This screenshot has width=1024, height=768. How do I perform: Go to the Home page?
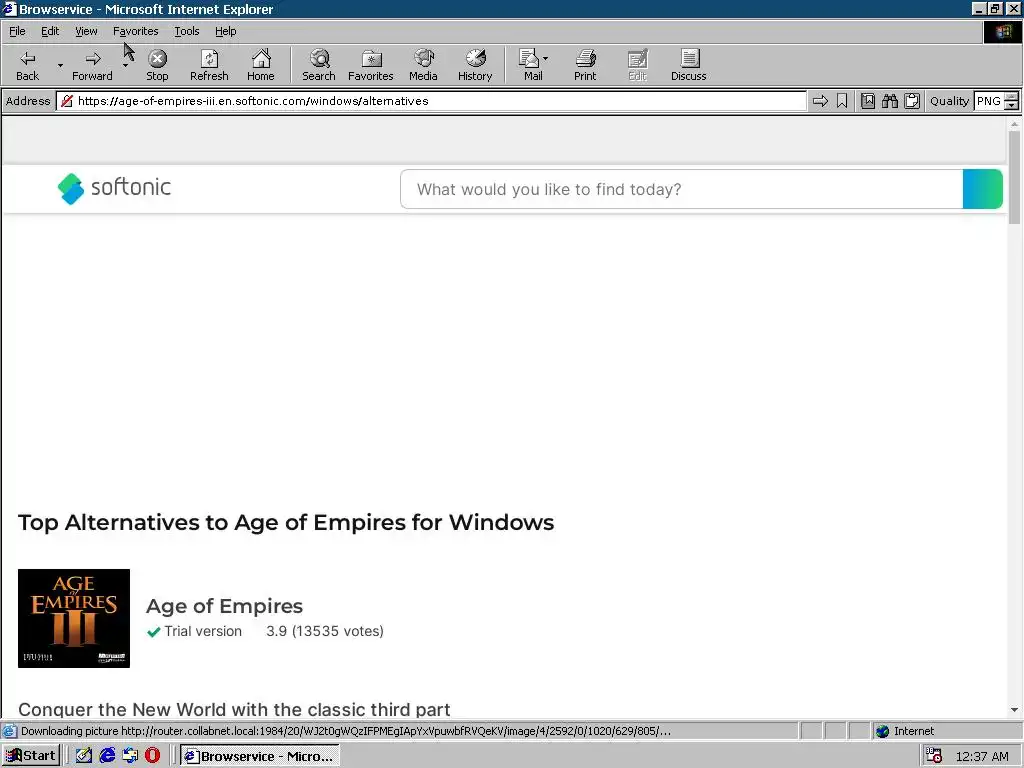pos(261,65)
